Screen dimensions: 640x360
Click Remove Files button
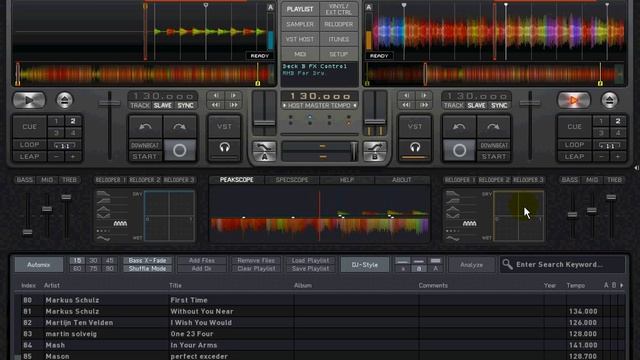(256, 260)
